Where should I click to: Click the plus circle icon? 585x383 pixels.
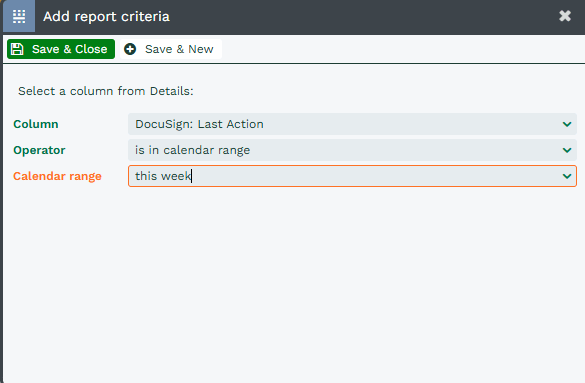130,49
